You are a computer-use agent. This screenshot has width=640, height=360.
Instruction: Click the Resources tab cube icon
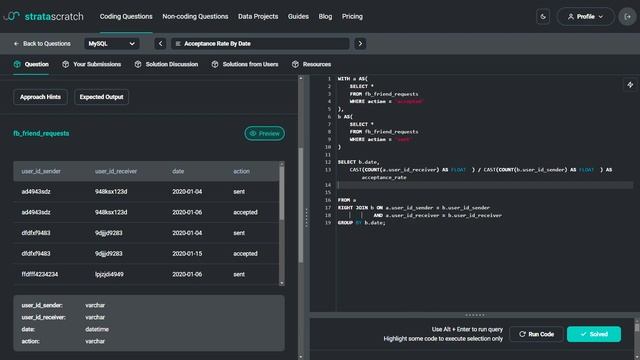coord(296,64)
